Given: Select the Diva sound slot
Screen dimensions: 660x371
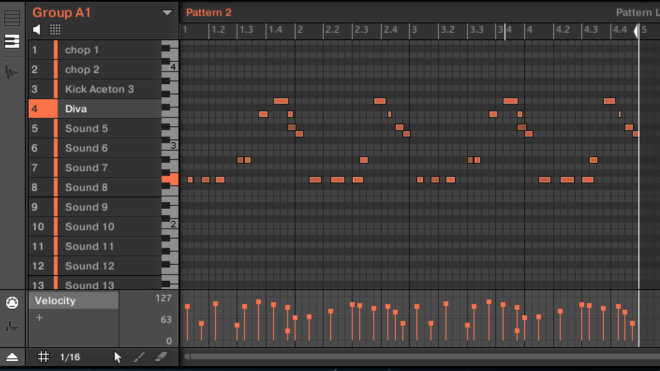Looking at the screenshot, I should click(95, 109).
